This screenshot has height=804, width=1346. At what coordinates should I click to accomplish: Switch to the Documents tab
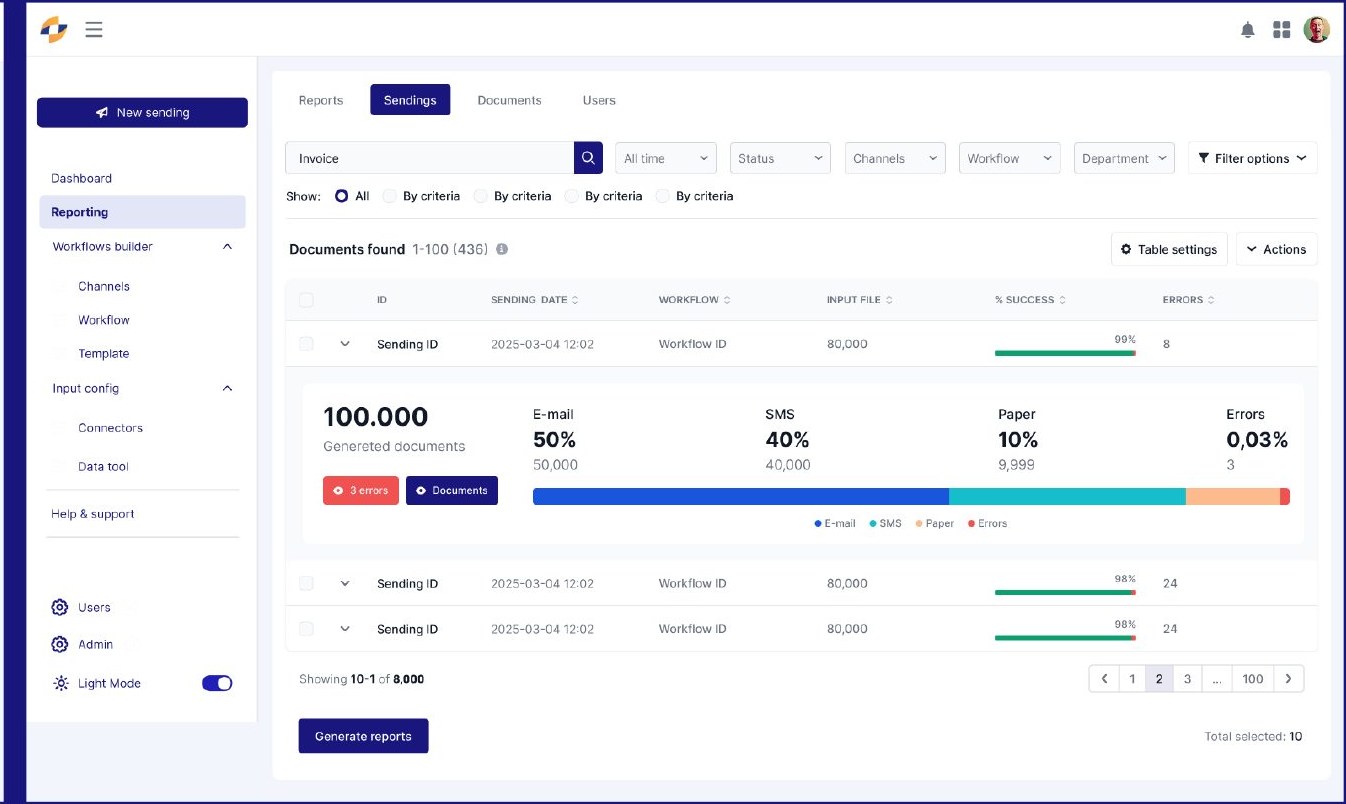coord(509,100)
